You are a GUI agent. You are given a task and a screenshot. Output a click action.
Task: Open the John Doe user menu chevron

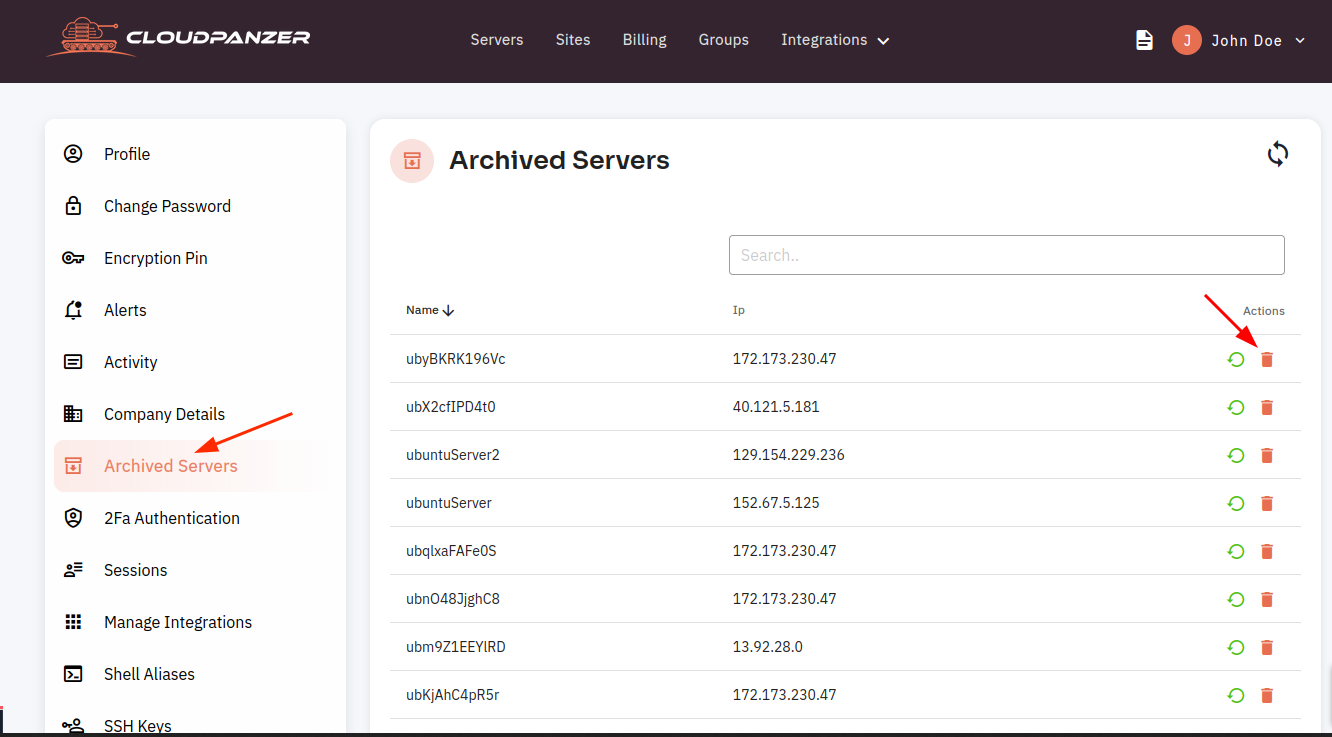pos(1300,41)
